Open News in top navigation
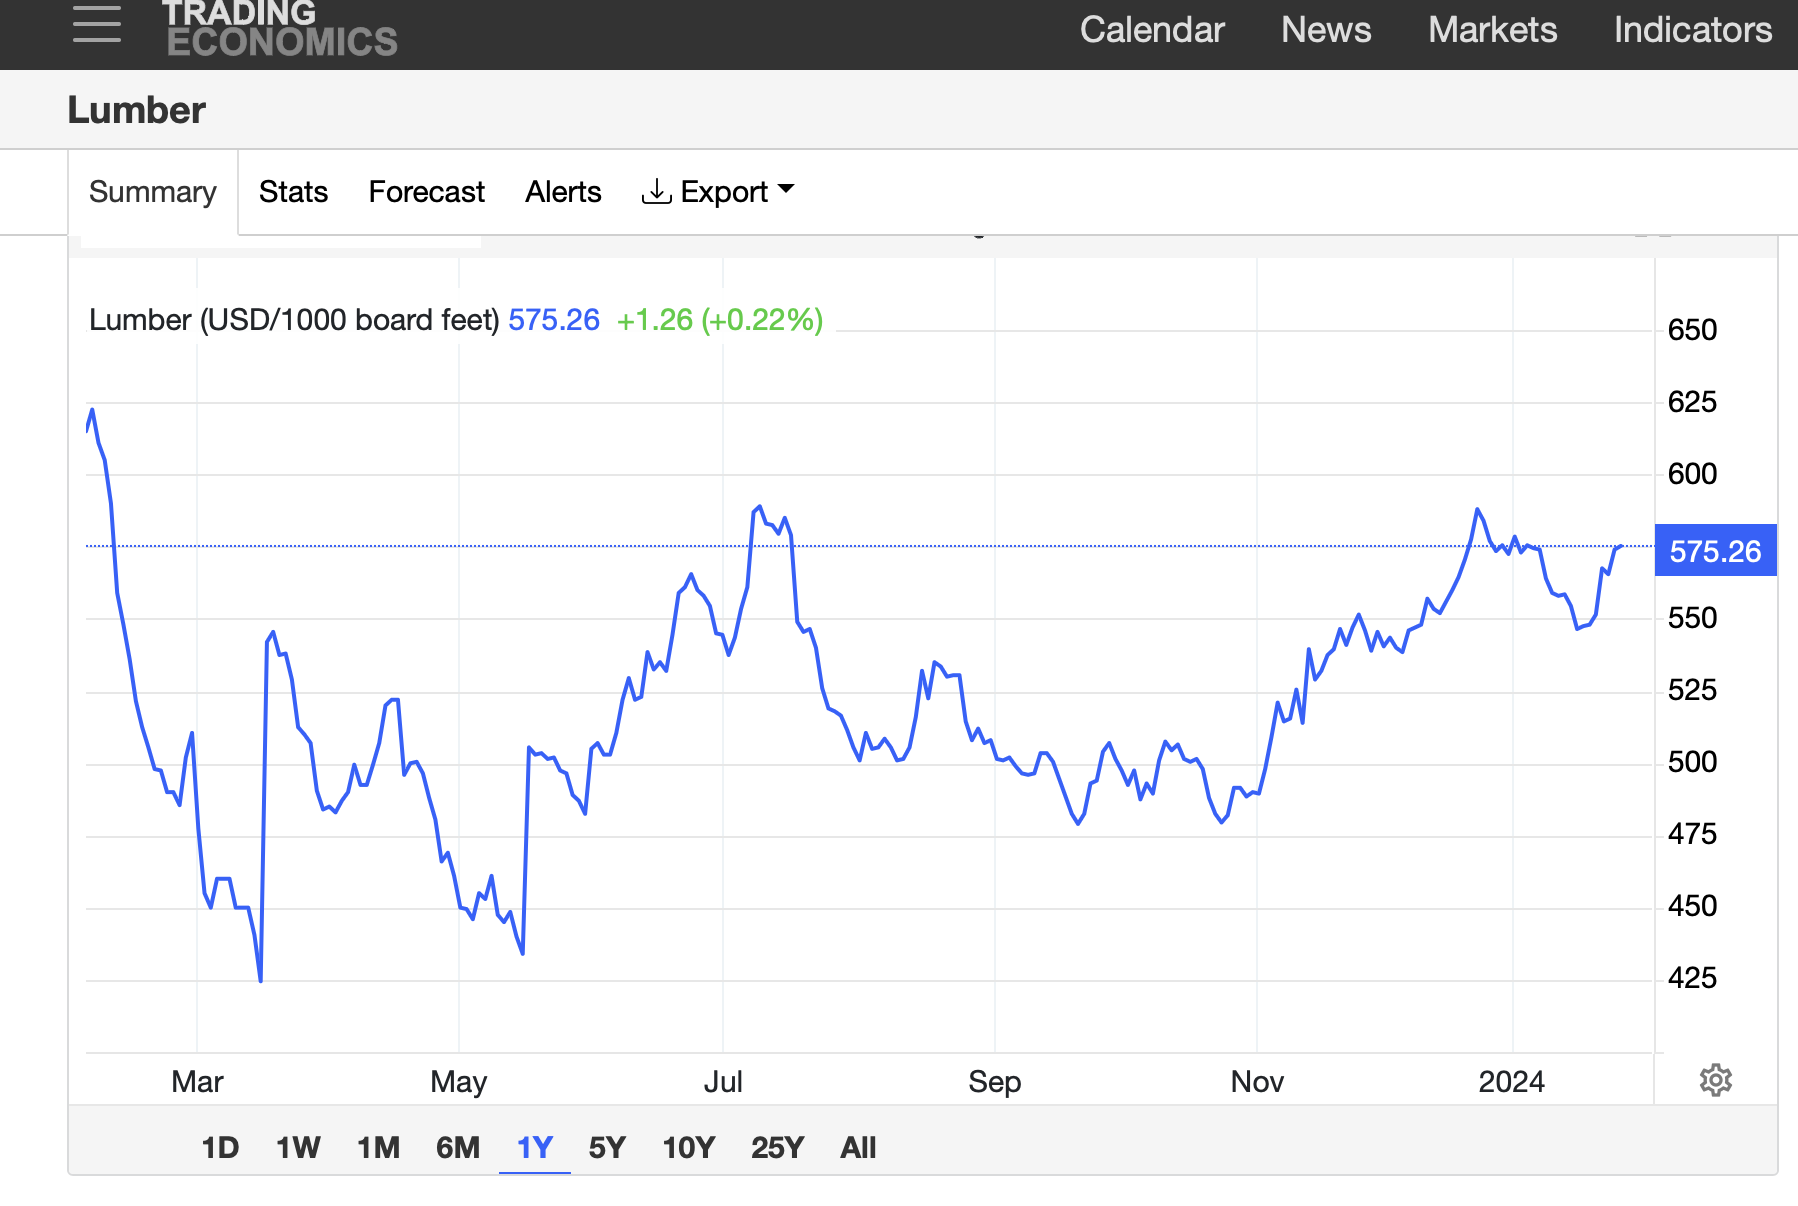The image size is (1798, 1206). click(1326, 30)
